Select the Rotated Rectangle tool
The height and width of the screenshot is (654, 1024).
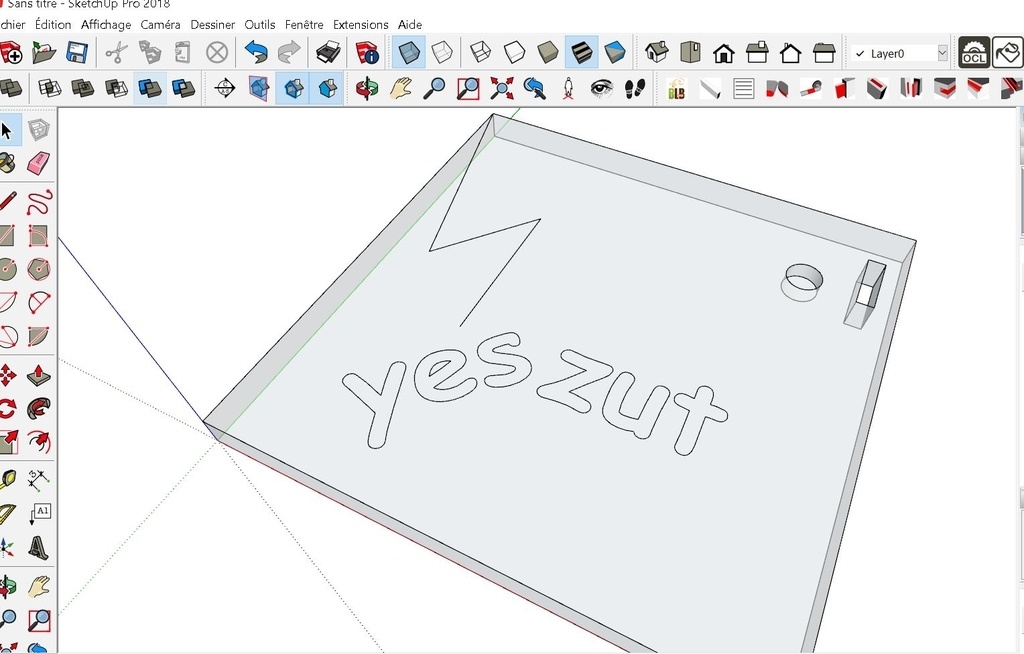[x=39, y=235]
